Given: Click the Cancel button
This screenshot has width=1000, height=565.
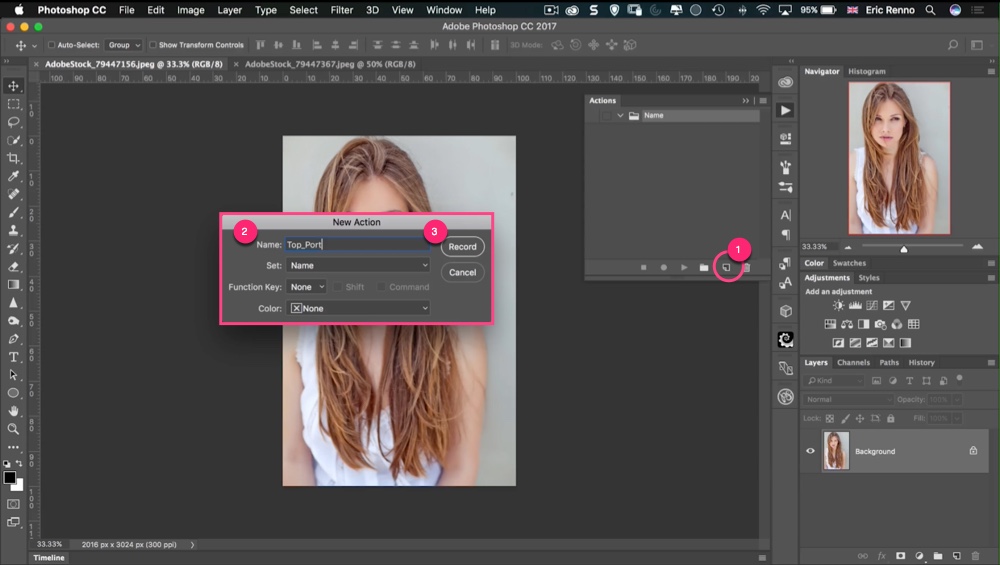Looking at the screenshot, I should (x=462, y=272).
